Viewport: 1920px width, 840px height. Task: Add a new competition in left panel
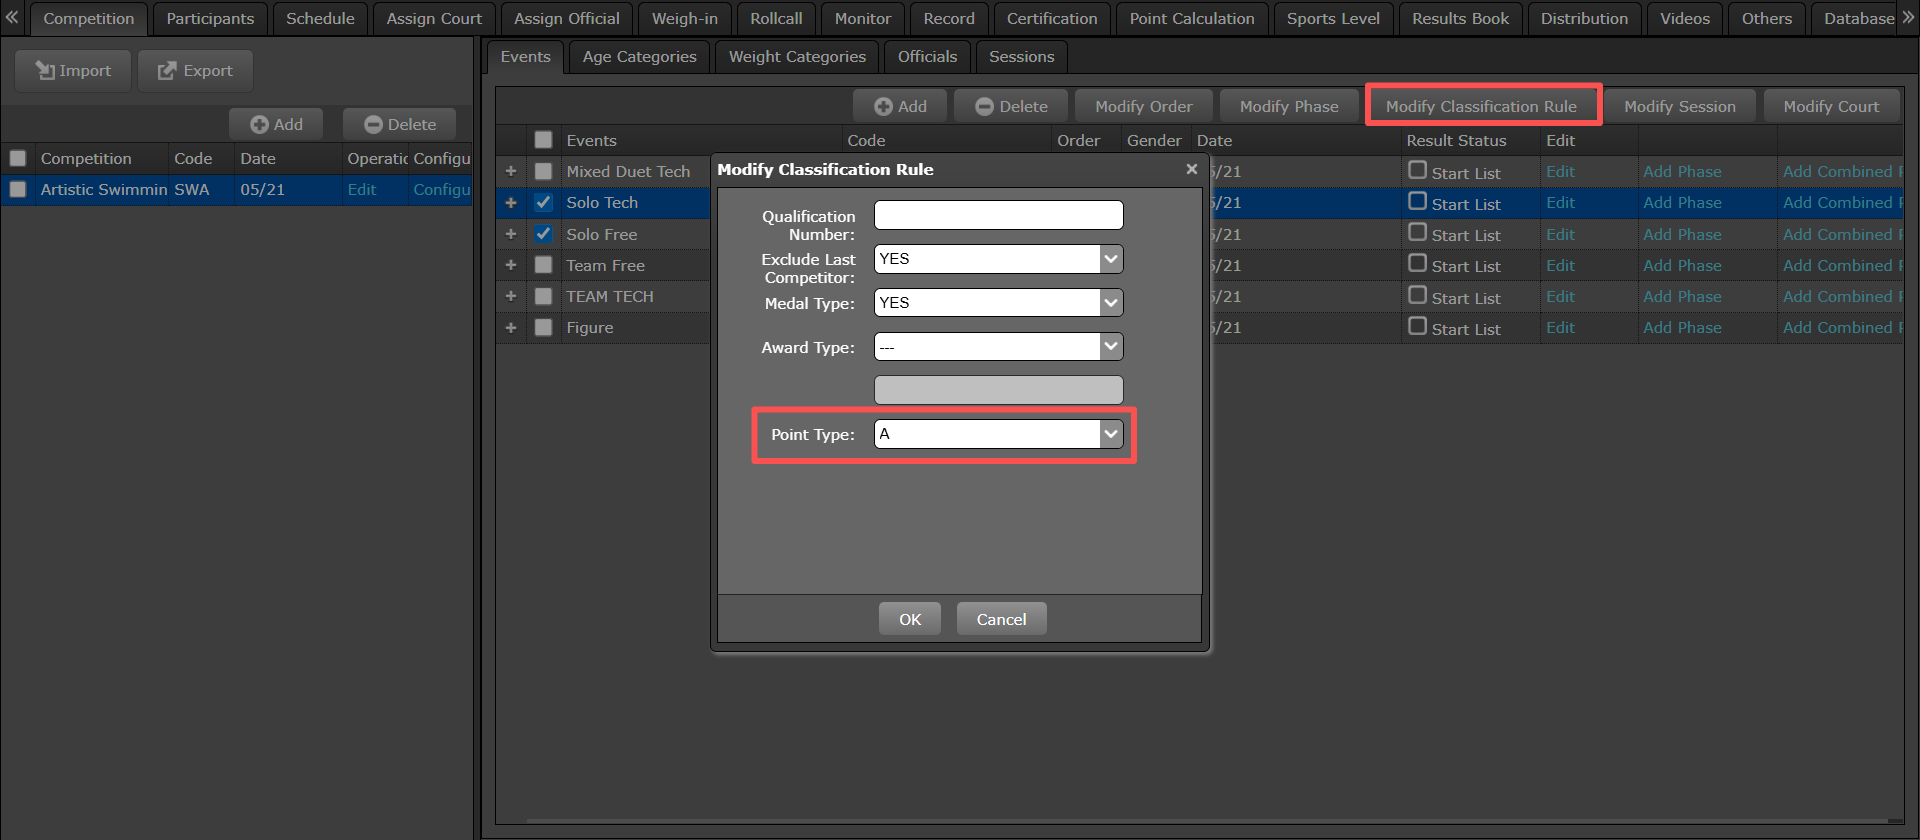[276, 124]
